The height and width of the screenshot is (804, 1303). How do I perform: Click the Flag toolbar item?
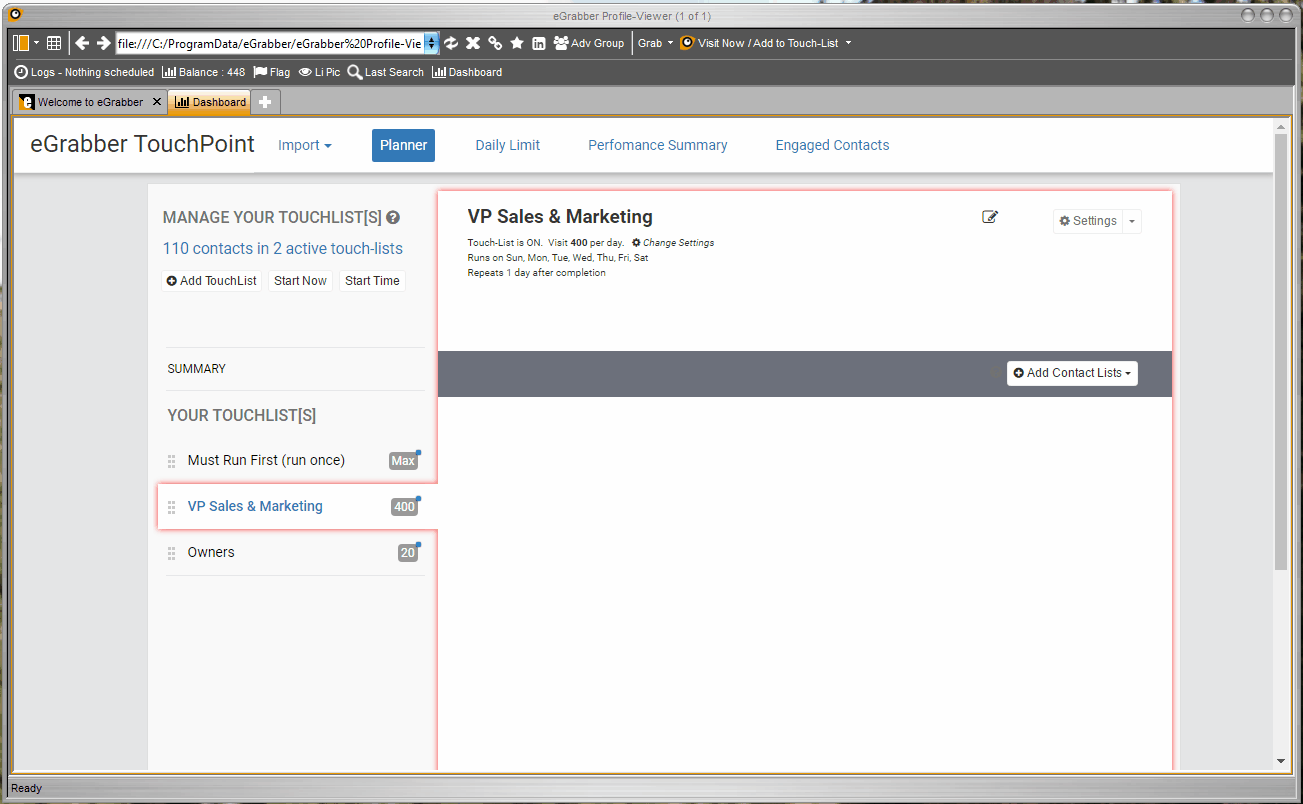tap(271, 72)
